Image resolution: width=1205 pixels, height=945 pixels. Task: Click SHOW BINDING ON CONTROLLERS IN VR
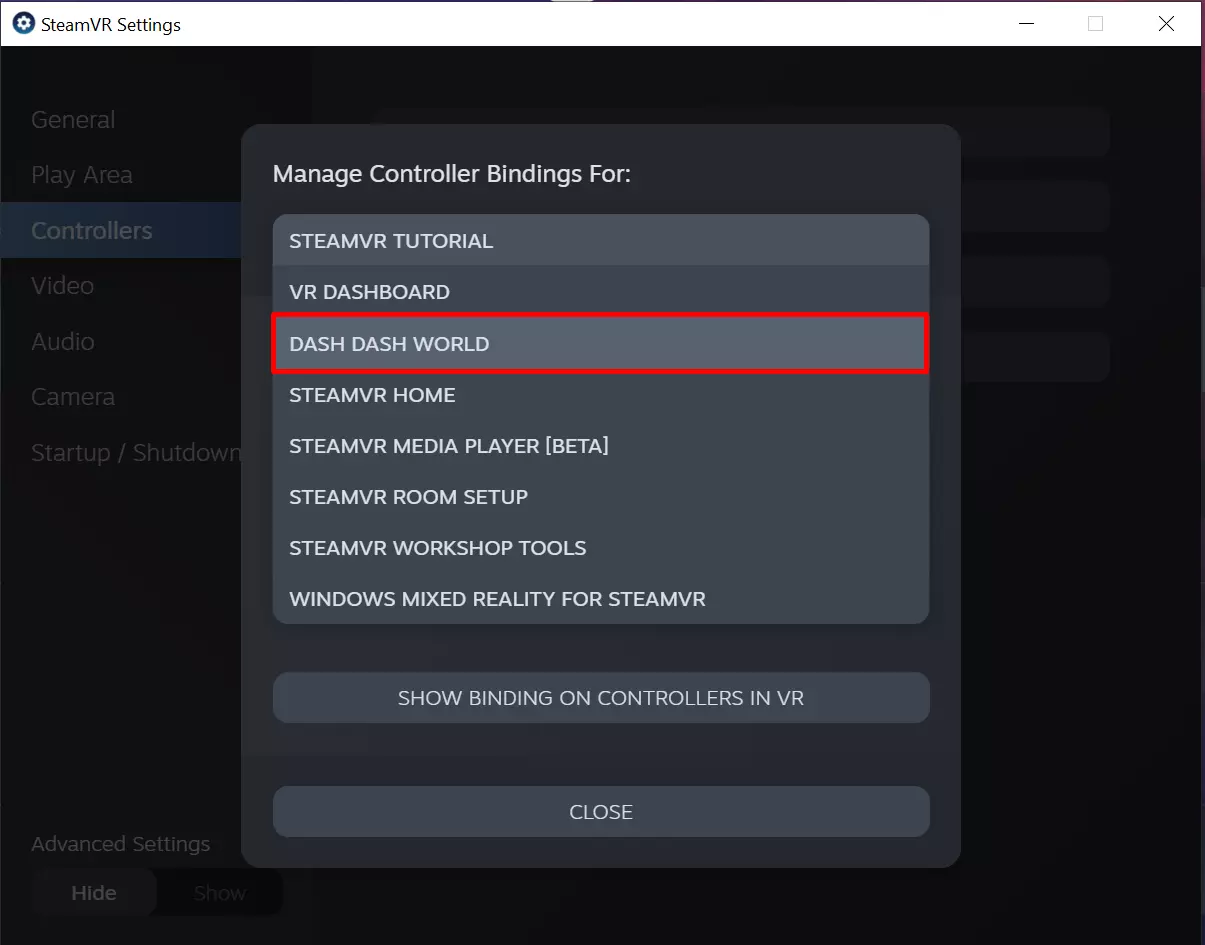pos(601,698)
